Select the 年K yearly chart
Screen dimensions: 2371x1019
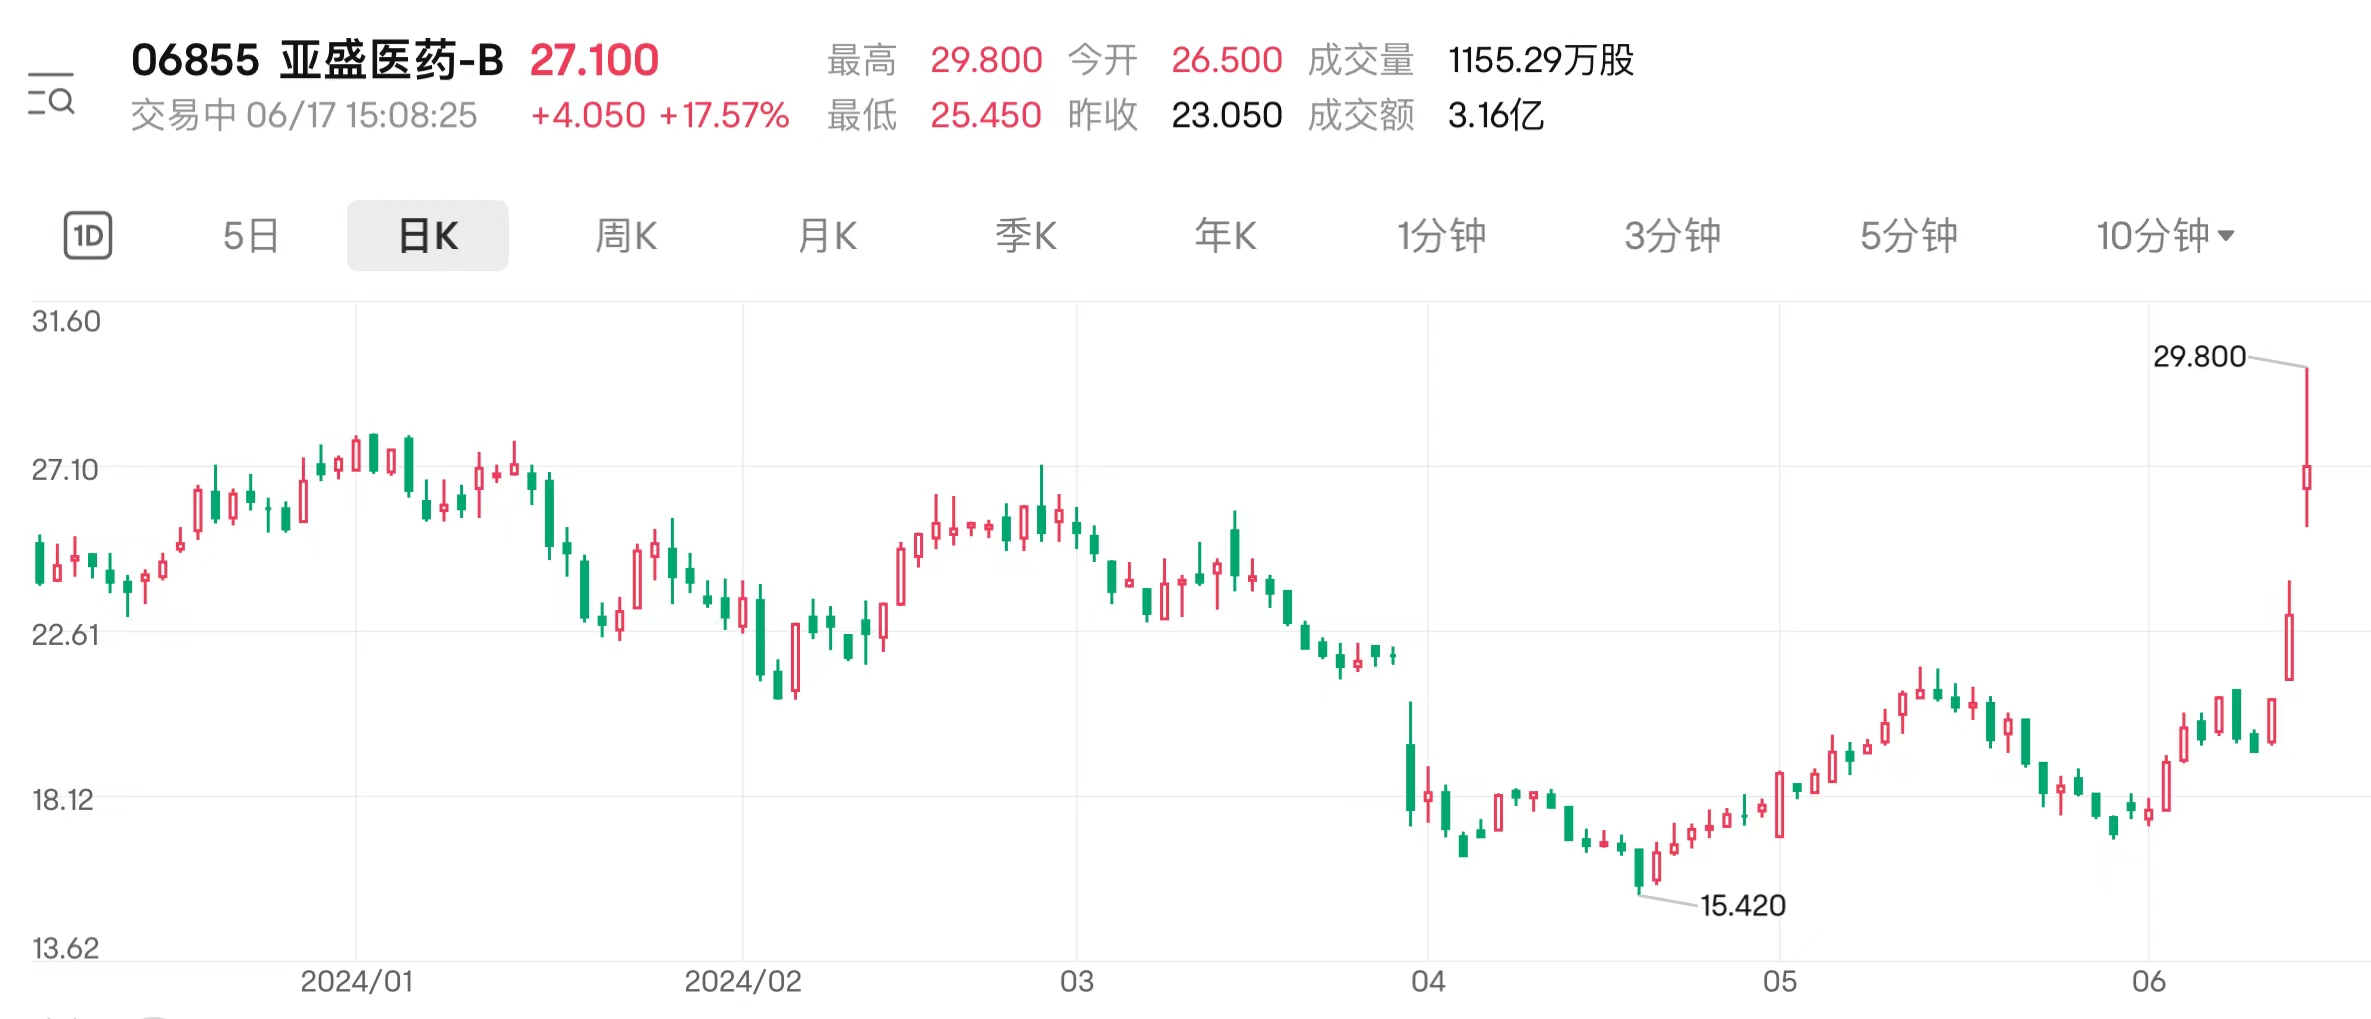pyautogui.click(x=1225, y=236)
